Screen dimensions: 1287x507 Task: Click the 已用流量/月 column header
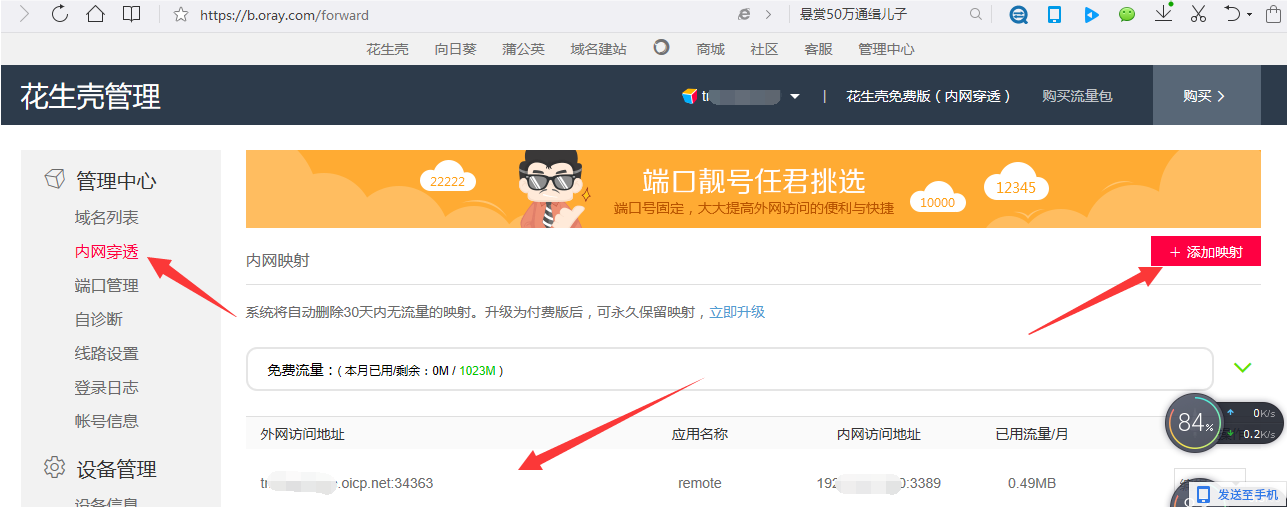coord(1032,434)
